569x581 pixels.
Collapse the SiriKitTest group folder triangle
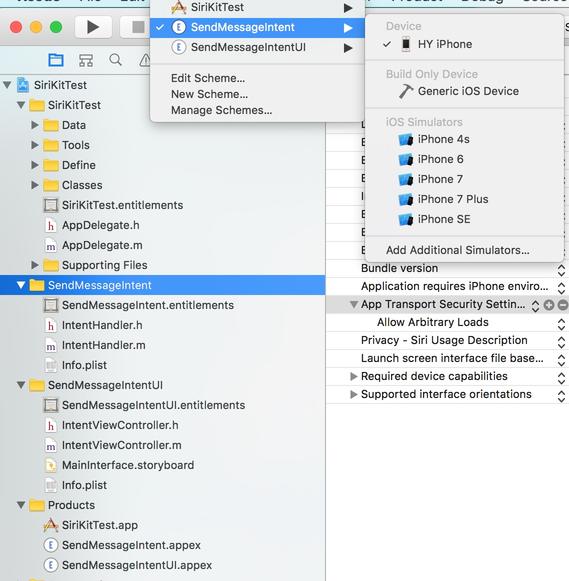pyautogui.click(x=21, y=105)
